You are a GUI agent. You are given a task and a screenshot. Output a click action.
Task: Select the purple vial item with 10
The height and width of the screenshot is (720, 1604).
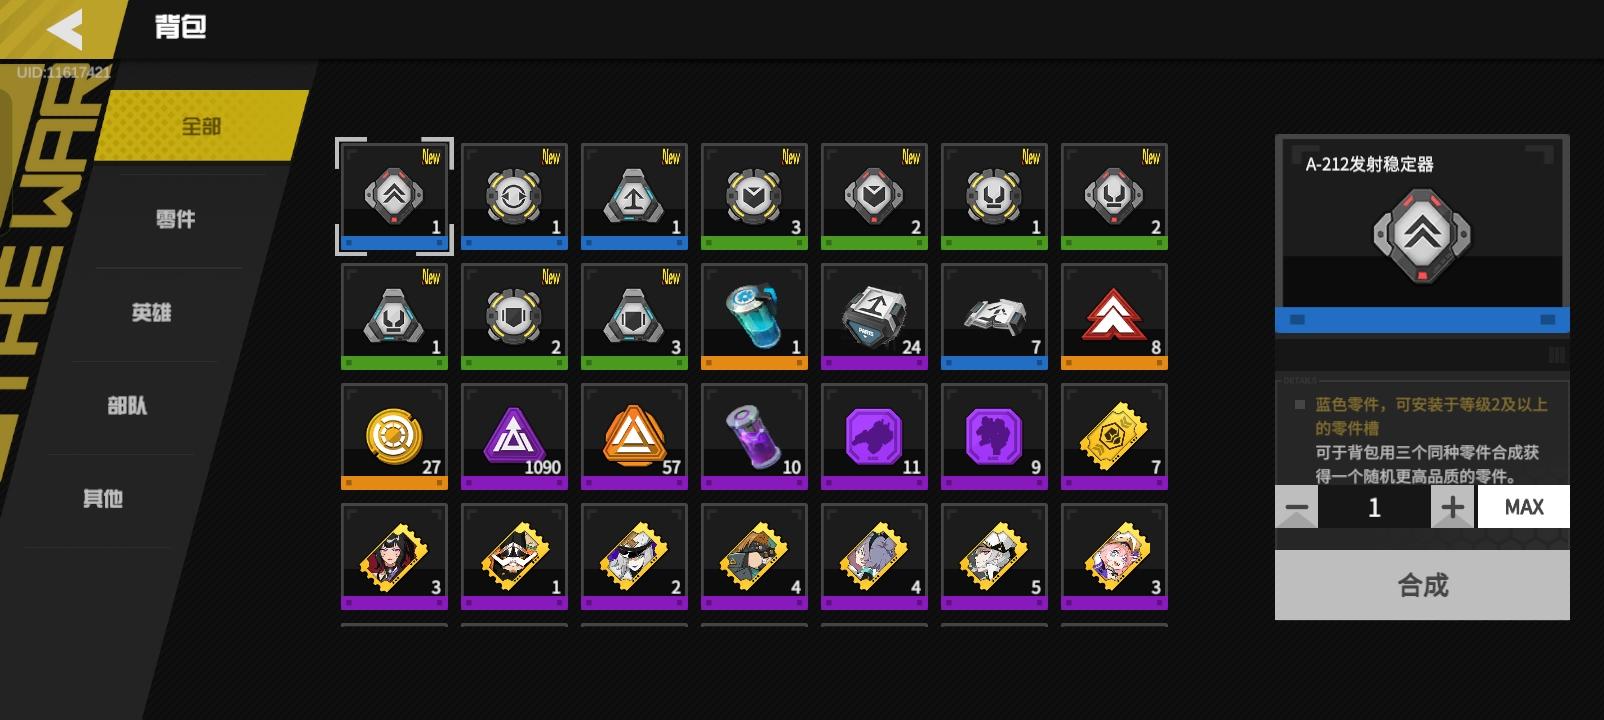point(754,437)
